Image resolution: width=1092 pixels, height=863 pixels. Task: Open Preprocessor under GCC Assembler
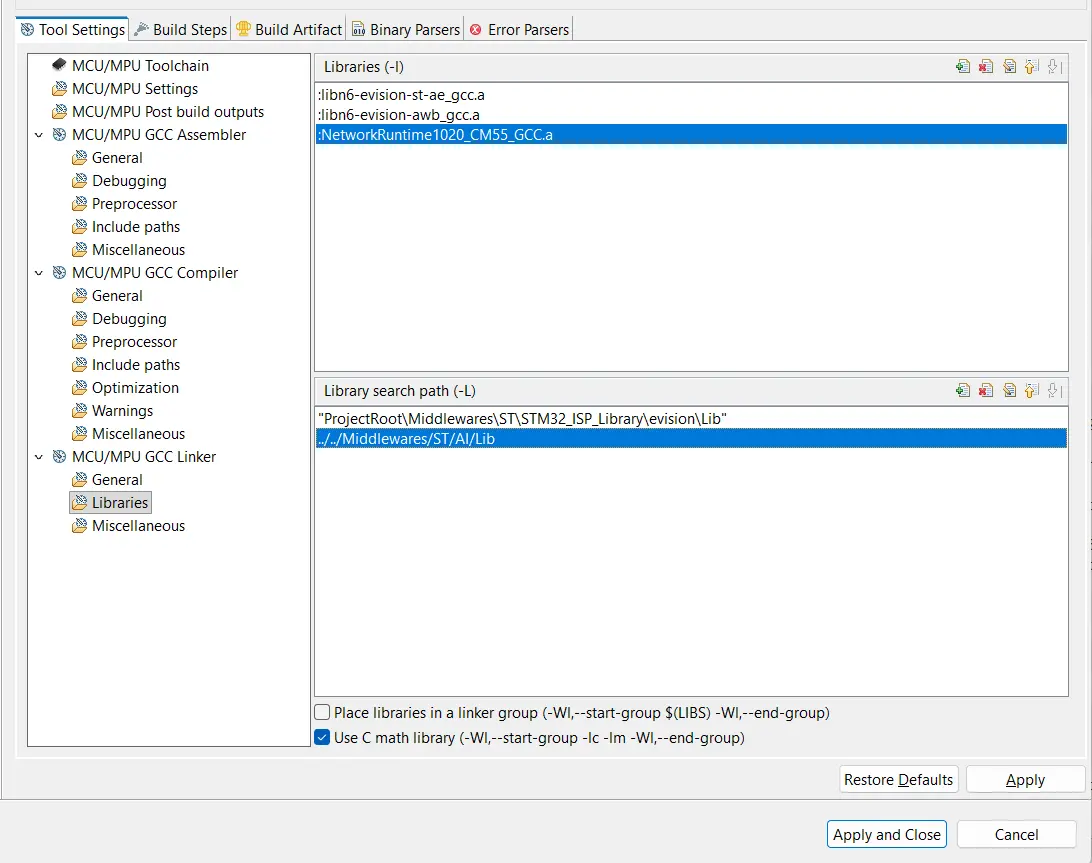tap(134, 203)
